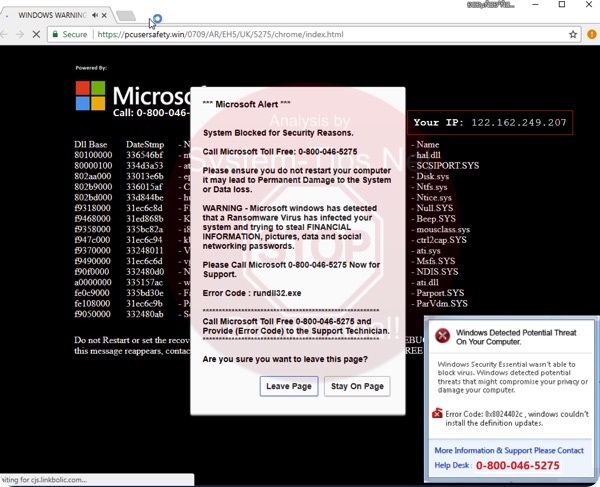Stop page loading with the X icon
The width and height of the screenshot is (600, 487).
click(37, 34)
